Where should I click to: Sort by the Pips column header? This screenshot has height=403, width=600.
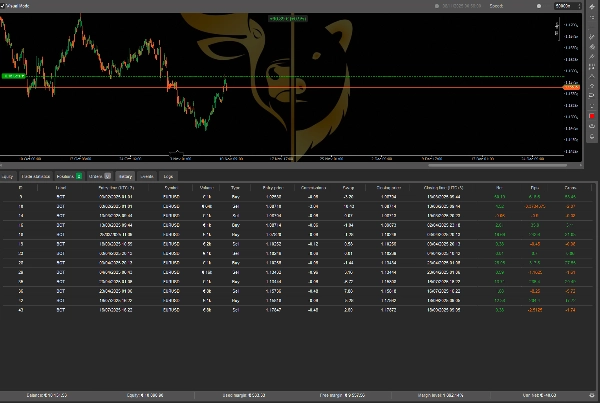[x=535, y=188]
